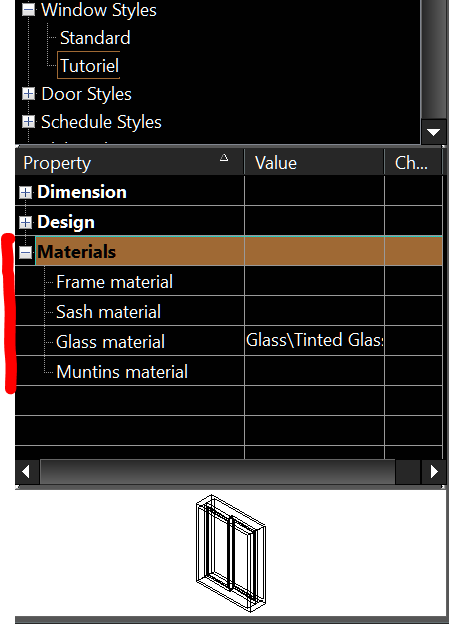Click the tree scroll down arrow

(433, 132)
